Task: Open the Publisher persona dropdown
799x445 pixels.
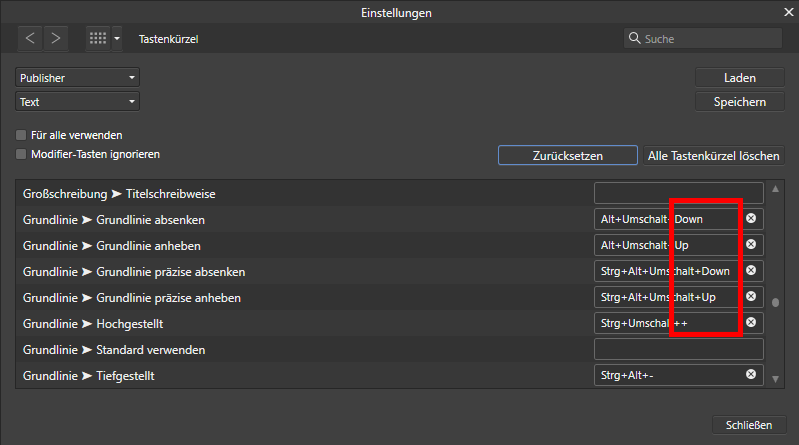Action: click(x=77, y=78)
